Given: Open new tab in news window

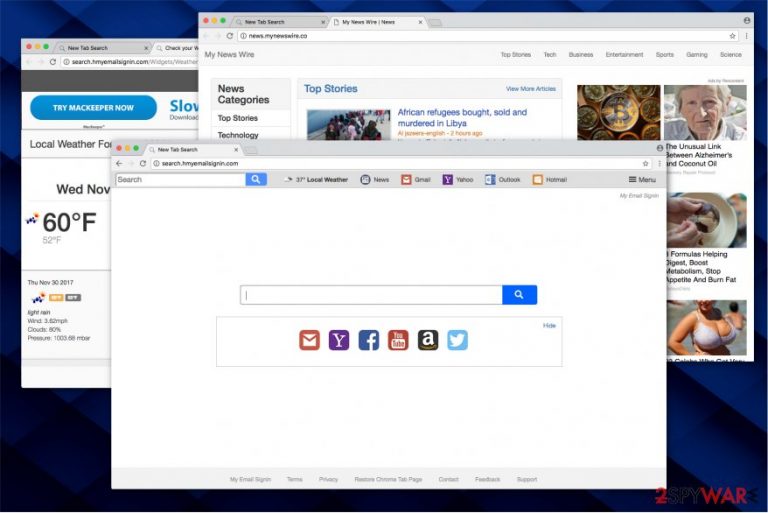Looking at the screenshot, I should (435, 23).
